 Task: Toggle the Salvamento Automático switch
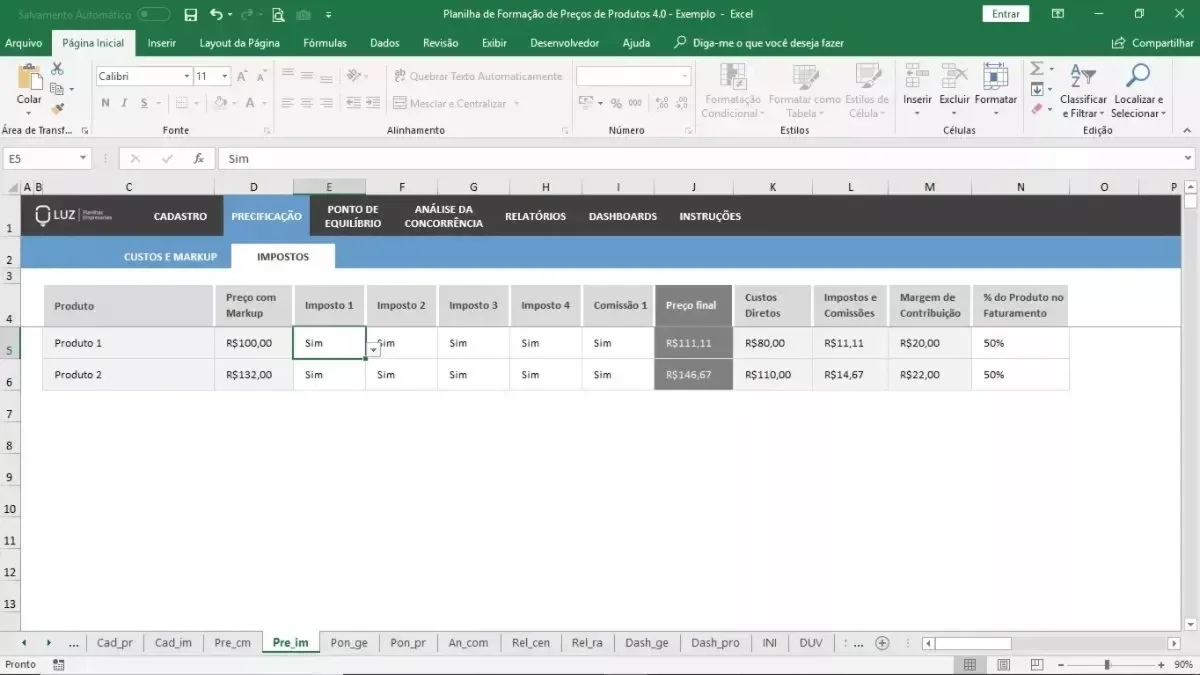[153, 14]
